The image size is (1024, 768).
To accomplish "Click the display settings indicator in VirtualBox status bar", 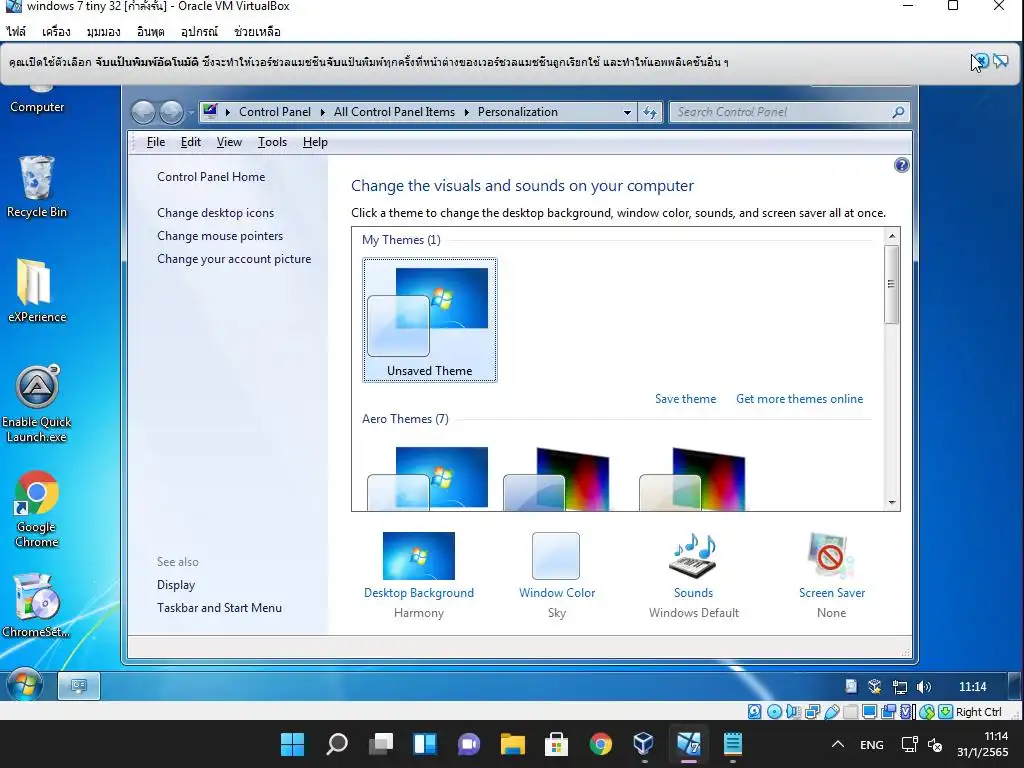I will 869,712.
